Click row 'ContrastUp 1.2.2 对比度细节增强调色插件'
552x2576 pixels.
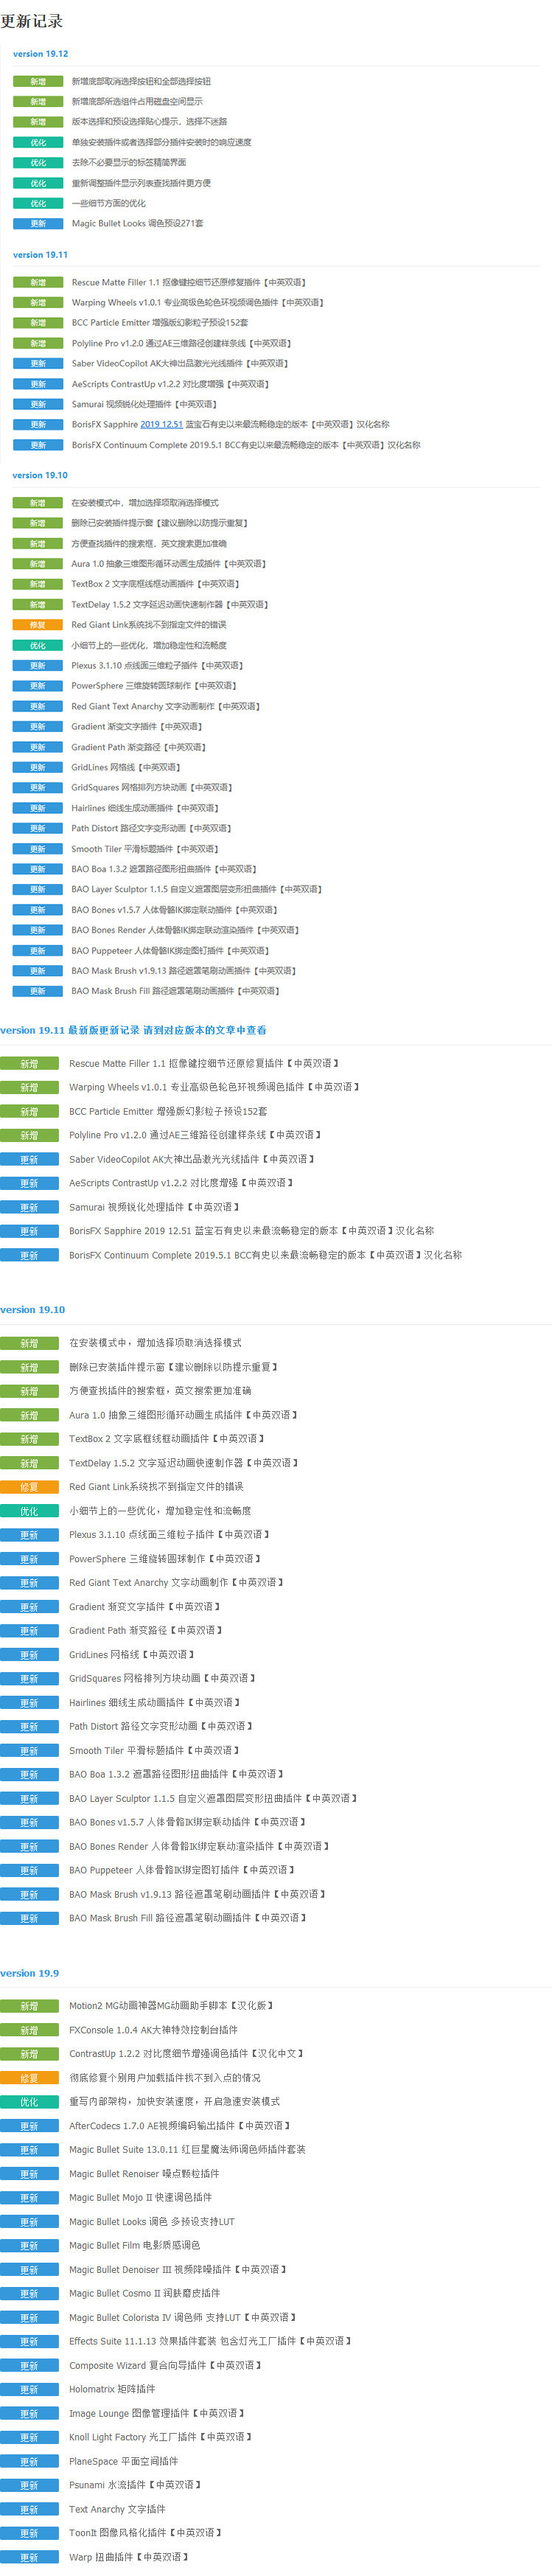pyautogui.click(x=186, y=2054)
